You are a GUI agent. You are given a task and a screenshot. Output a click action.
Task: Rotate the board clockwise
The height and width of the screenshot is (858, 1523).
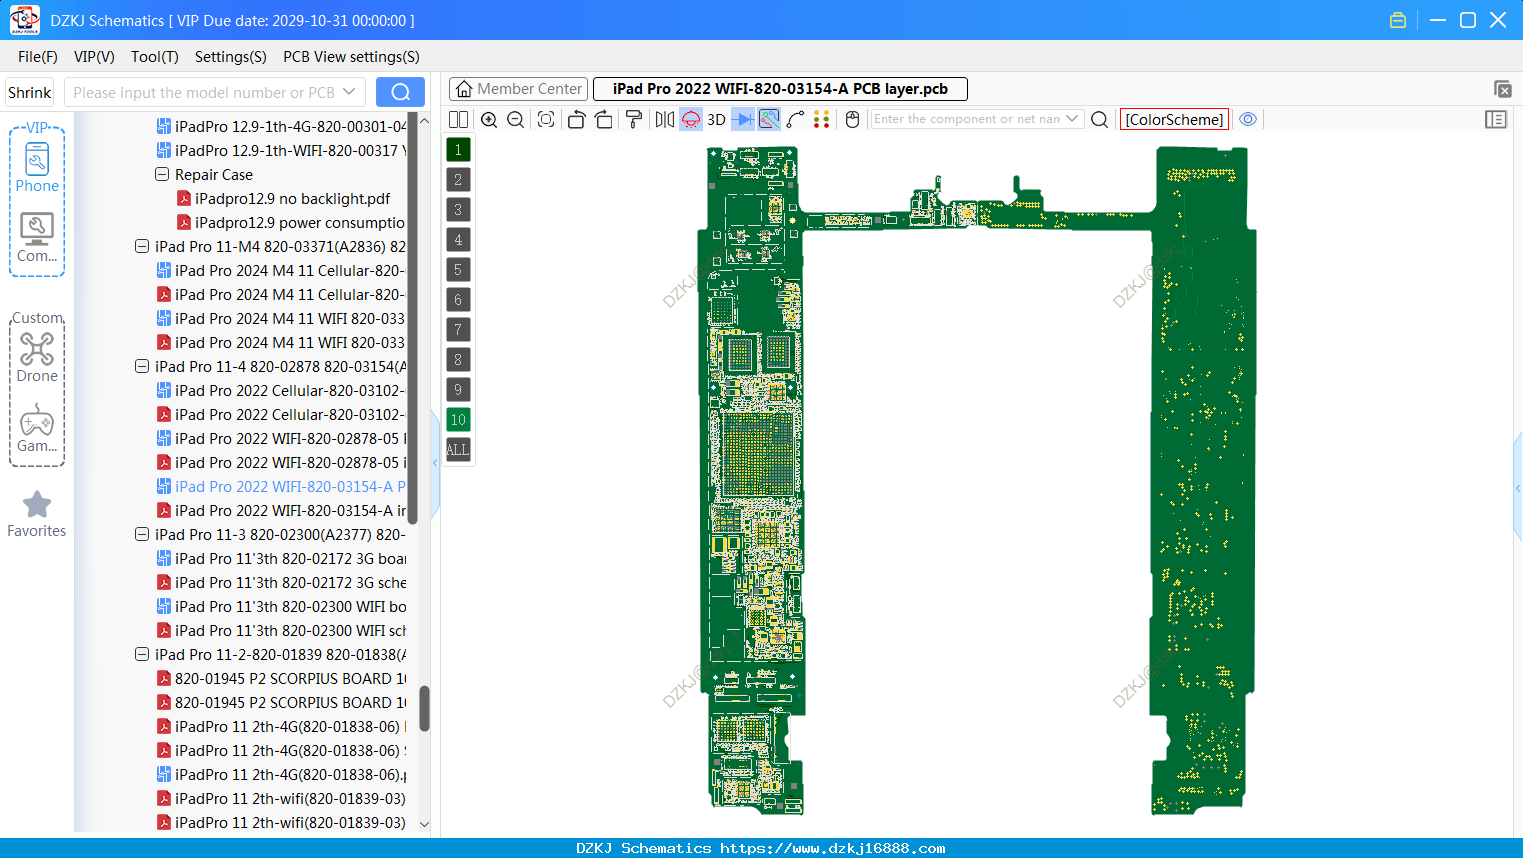(x=604, y=119)
